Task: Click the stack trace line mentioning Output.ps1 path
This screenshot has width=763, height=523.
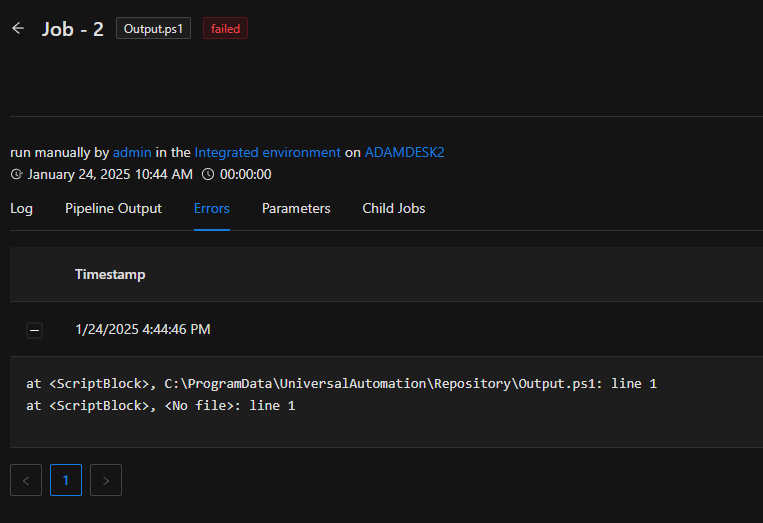Action: (341, 384)
